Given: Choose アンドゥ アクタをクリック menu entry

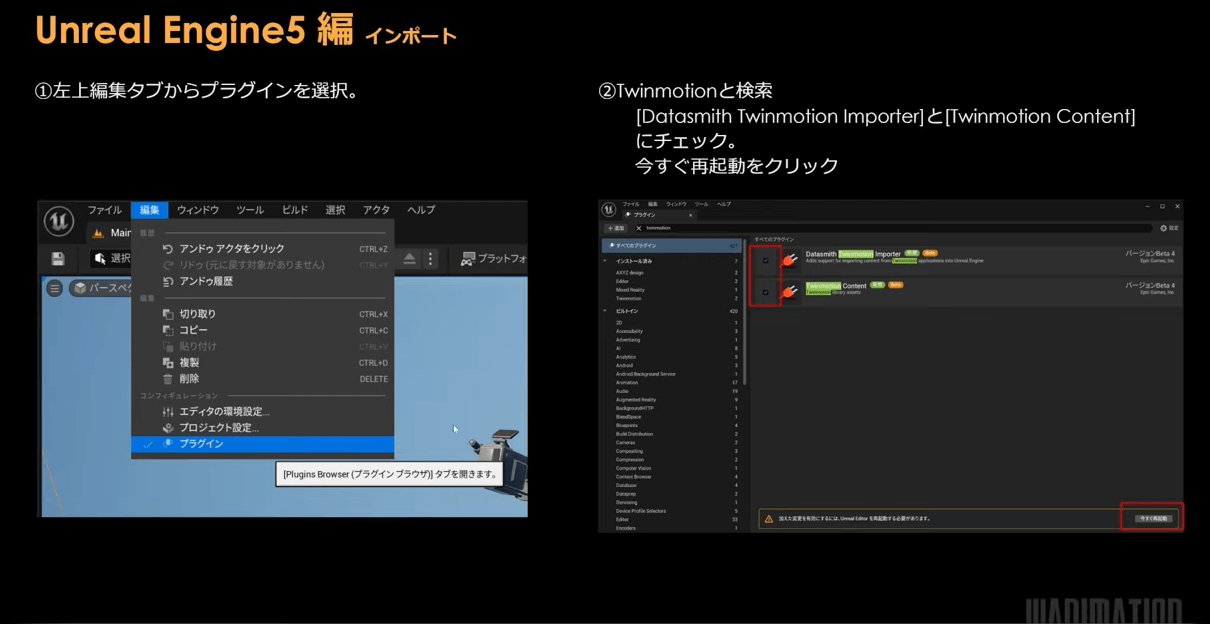Looking at the screenshot, I should coord(262,249).
